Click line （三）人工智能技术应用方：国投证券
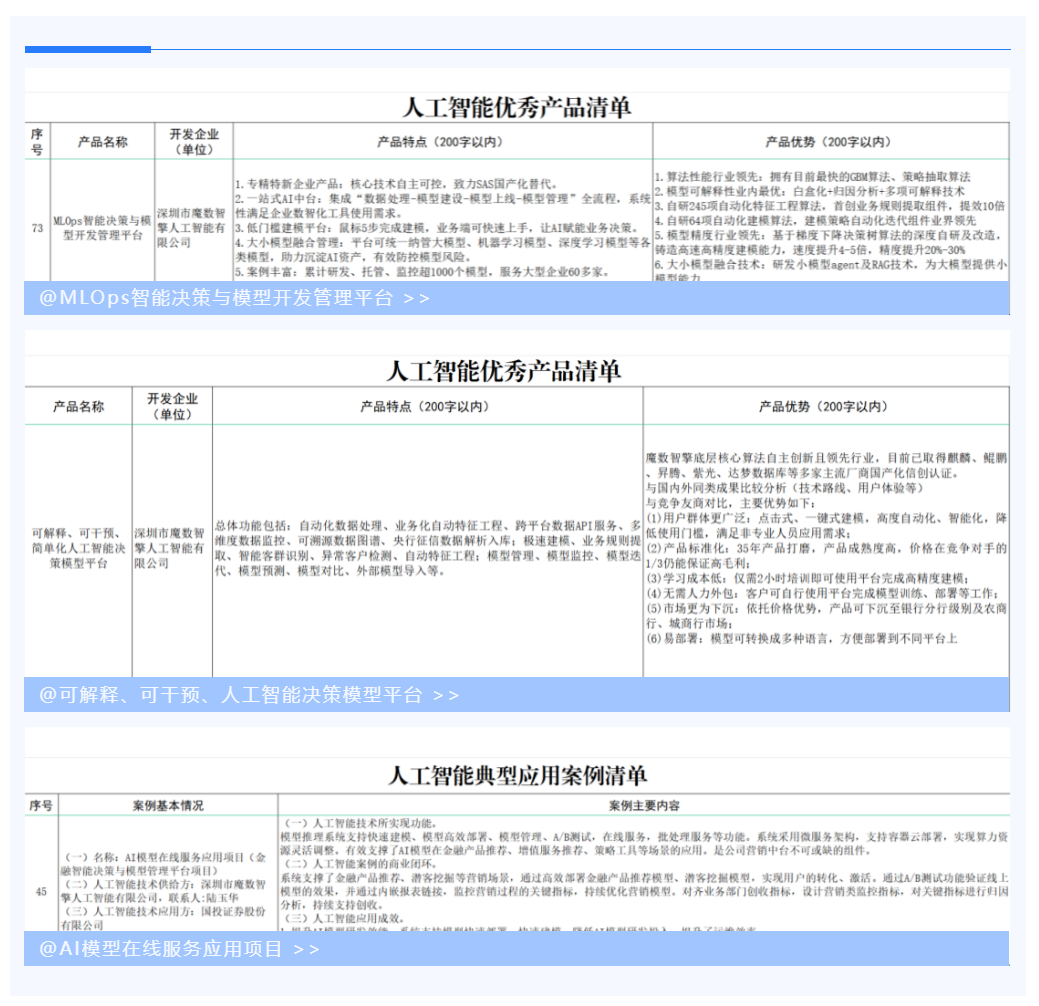 click(164, 919)
